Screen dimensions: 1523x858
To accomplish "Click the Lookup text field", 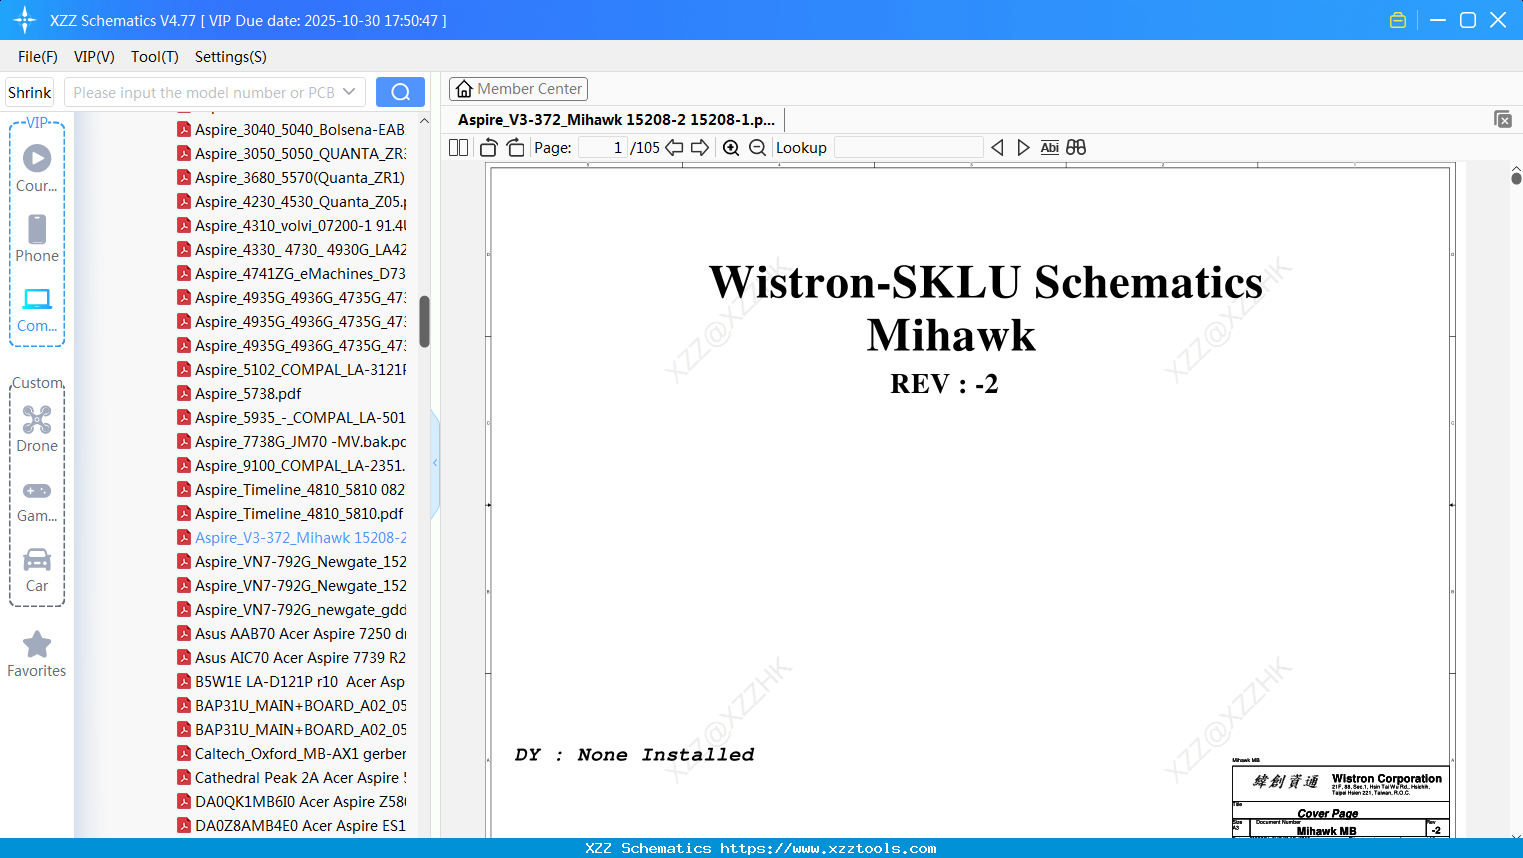I will pos(908,148).
